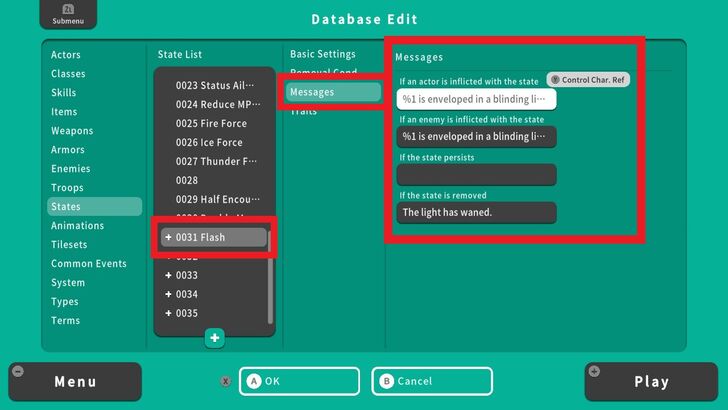Click the X icon left of OK
Viewport: 728px width, 410px height.
[x=226, y=381]
